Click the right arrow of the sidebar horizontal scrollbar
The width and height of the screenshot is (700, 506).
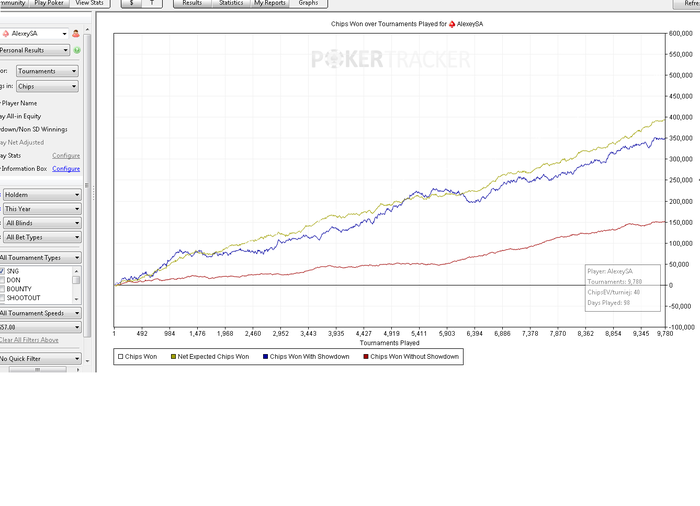coord(78,370)
